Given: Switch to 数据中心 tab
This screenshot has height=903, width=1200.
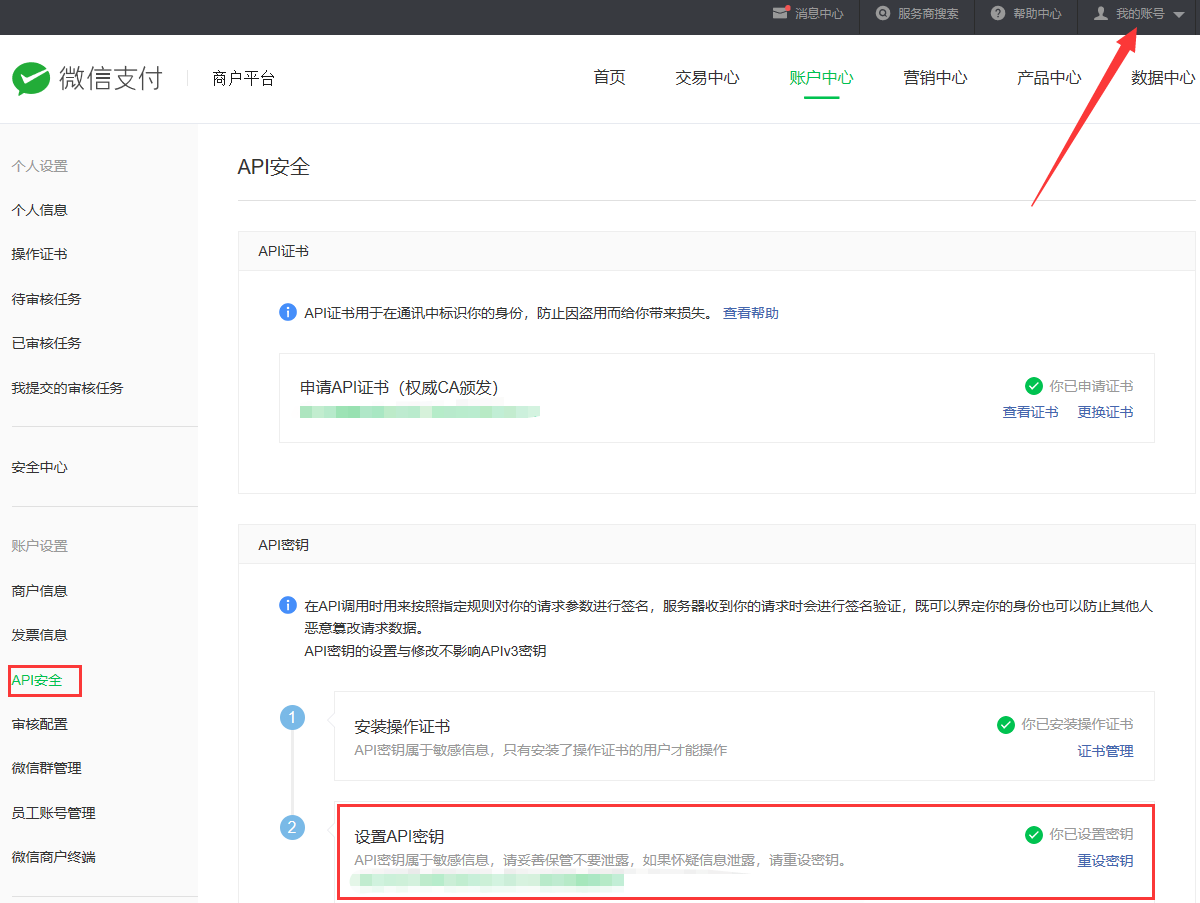Looking at the screenshot, I should (1163, 78).
